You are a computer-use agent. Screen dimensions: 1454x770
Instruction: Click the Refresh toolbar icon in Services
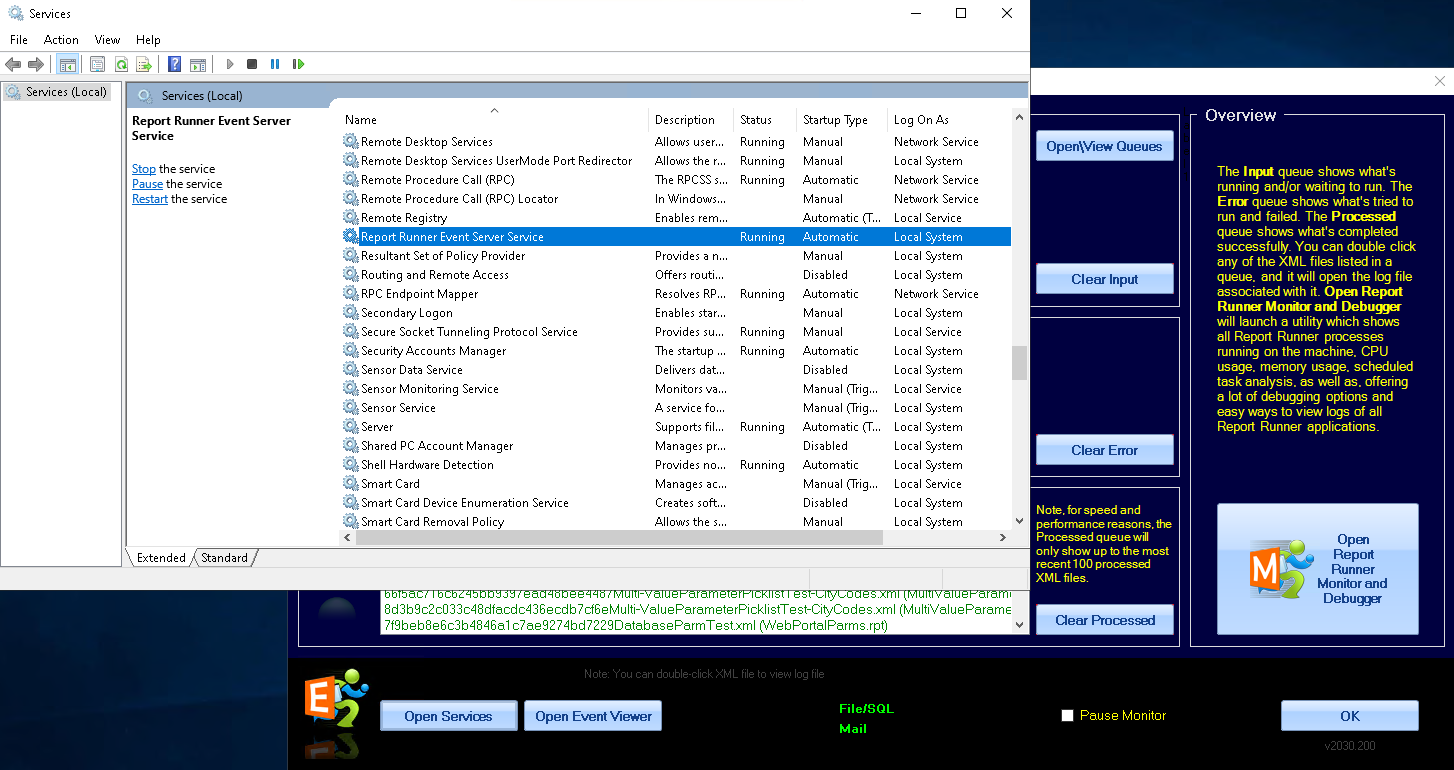(x=120, y=64)
